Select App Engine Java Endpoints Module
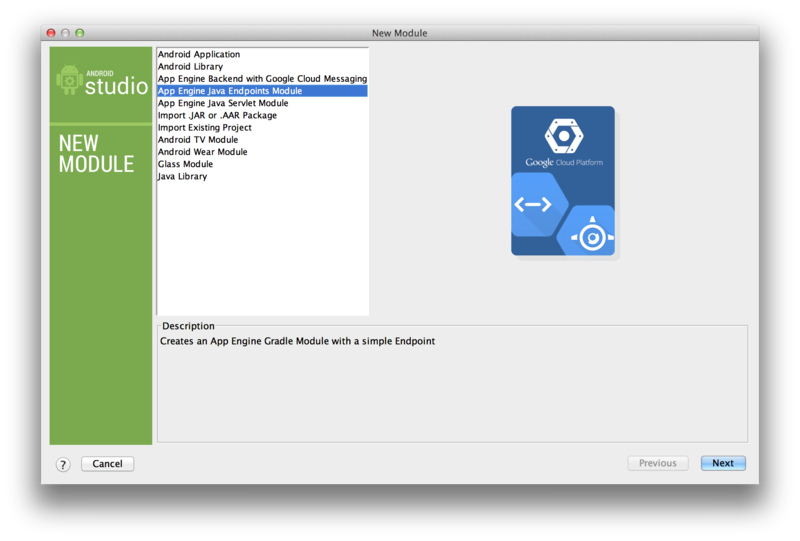 [x=262, y=91]
